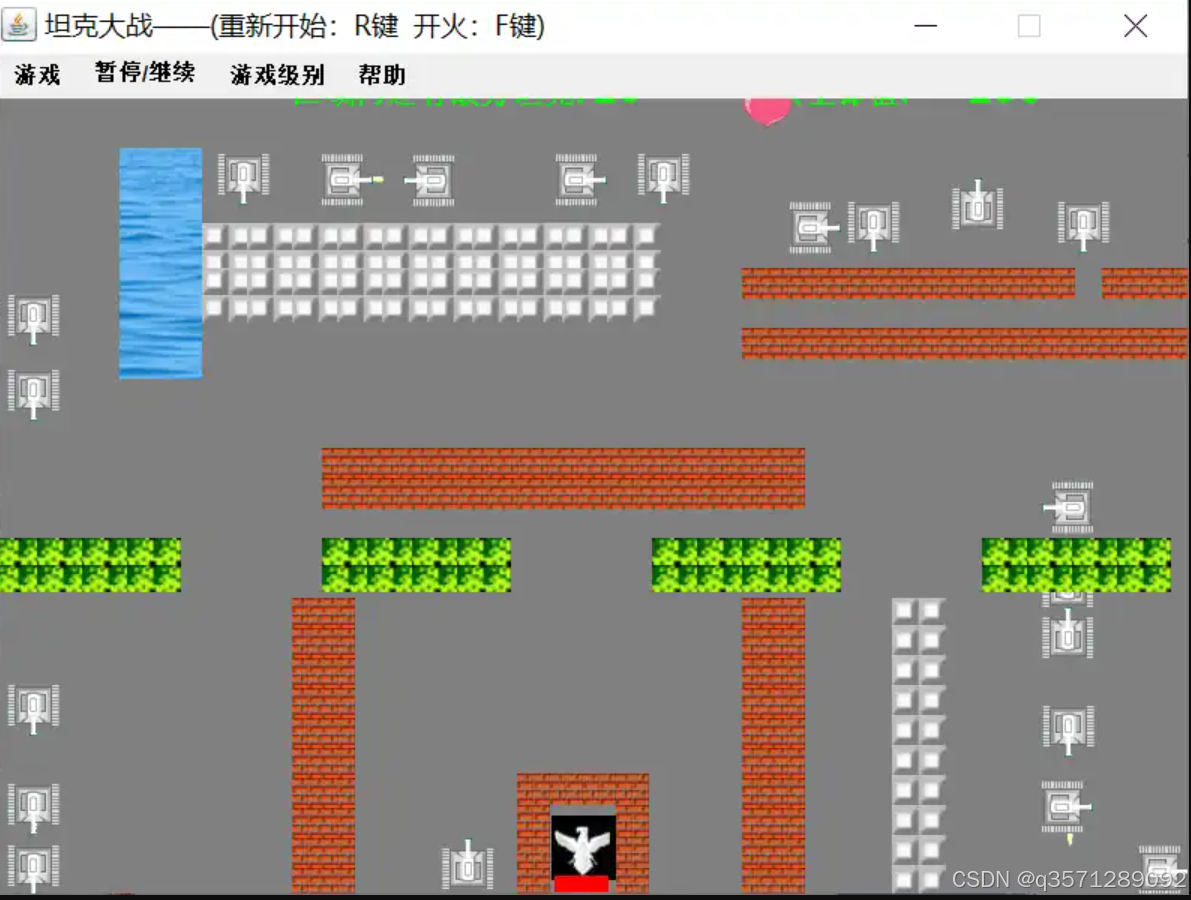This screenshot has height=900, width=1191.
Task: Click the red bar under the eagle
Action: tap(582, 884)
